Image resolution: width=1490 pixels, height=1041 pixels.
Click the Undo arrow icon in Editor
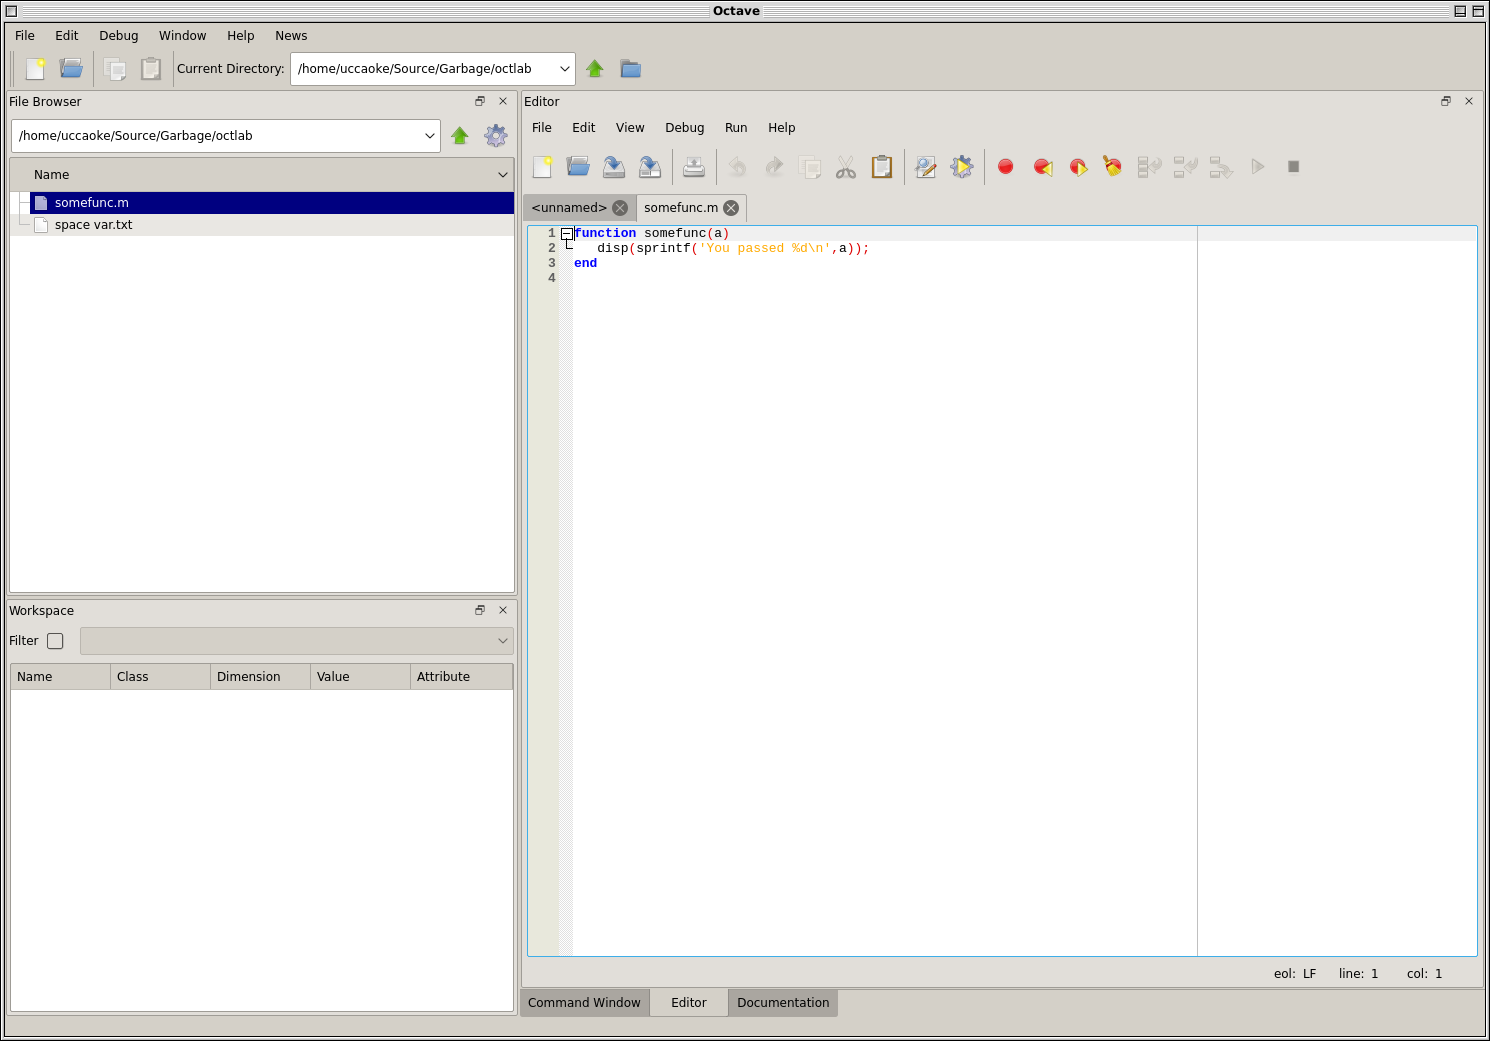(738, 167)
